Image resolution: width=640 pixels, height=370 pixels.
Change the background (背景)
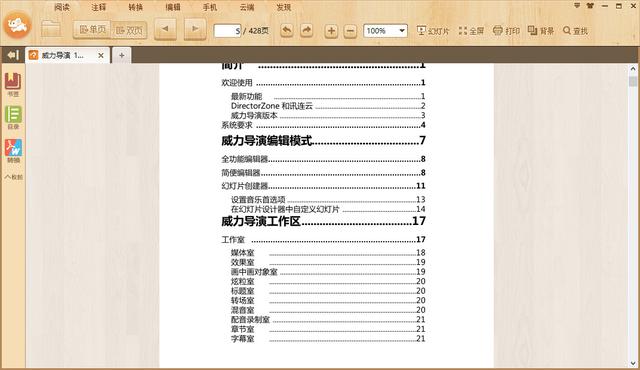coord(541,31)
